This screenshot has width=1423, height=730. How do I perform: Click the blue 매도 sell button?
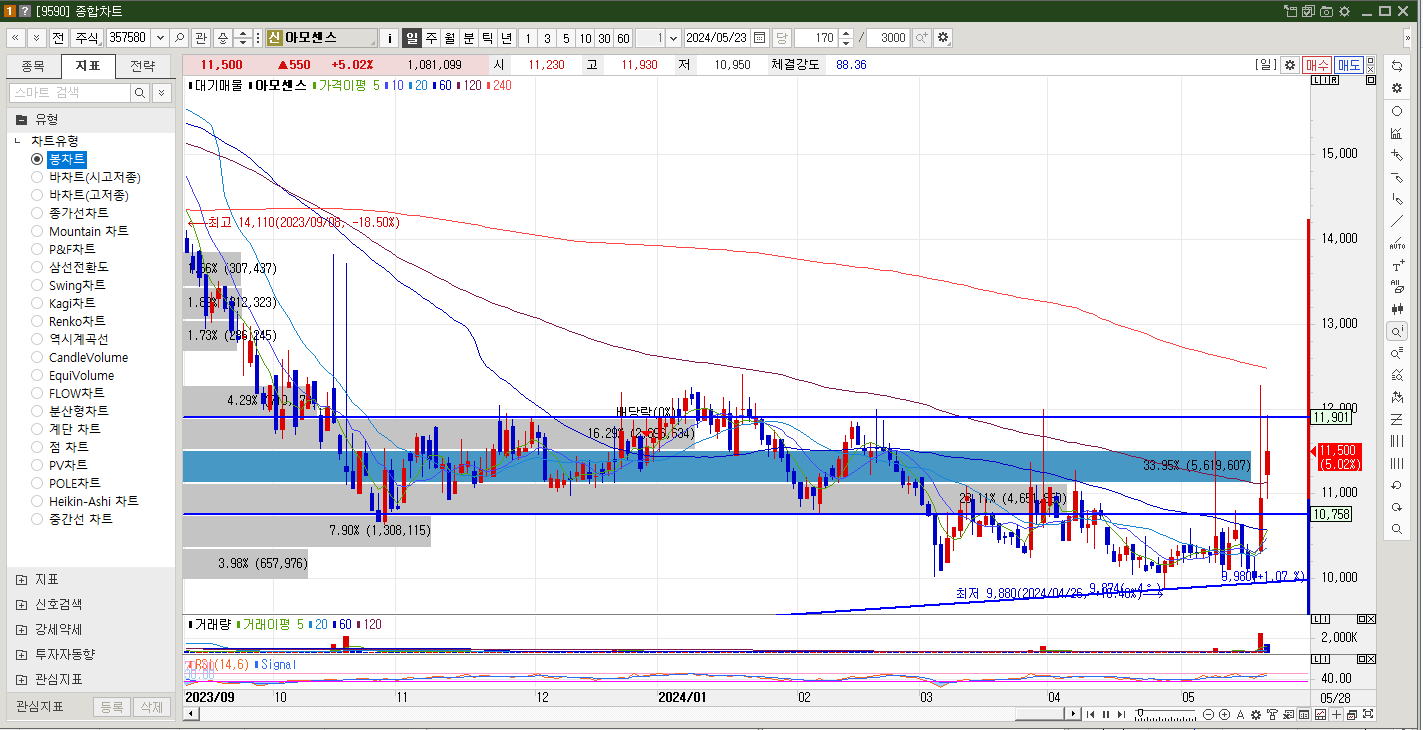1349,64
